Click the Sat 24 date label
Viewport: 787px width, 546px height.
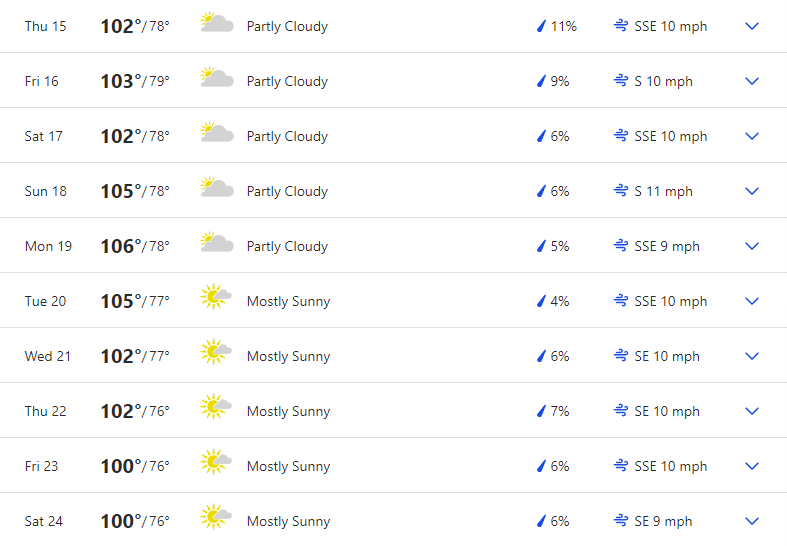44,521
